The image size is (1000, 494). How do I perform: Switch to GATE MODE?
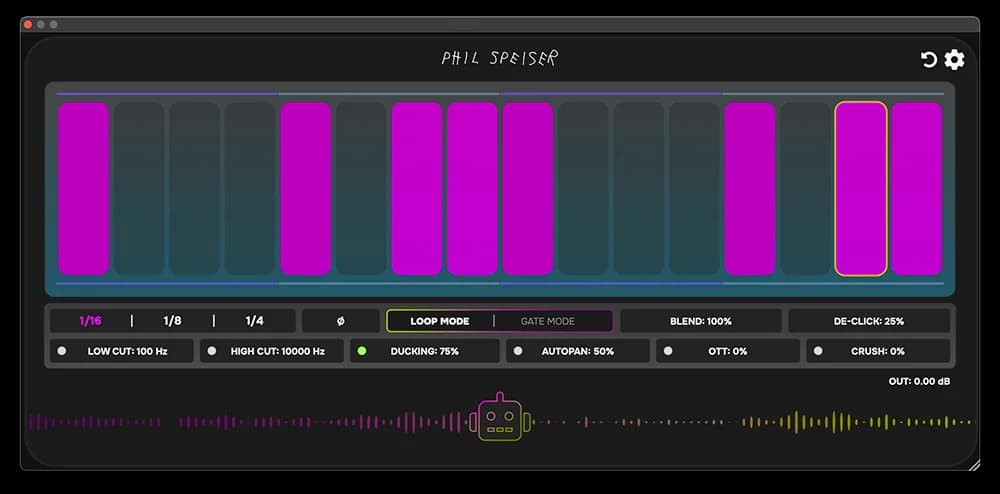click(x=547, y=321)
